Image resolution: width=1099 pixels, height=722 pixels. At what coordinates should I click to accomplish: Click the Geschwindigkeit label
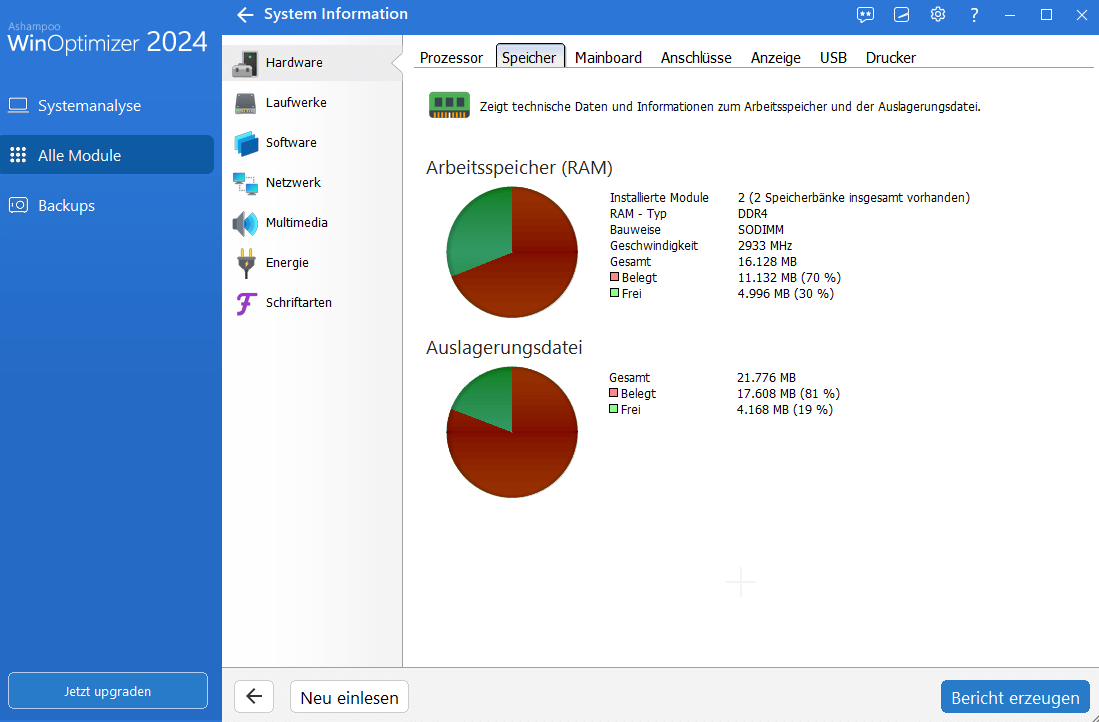pyautogui.click(x=654, y=246)
